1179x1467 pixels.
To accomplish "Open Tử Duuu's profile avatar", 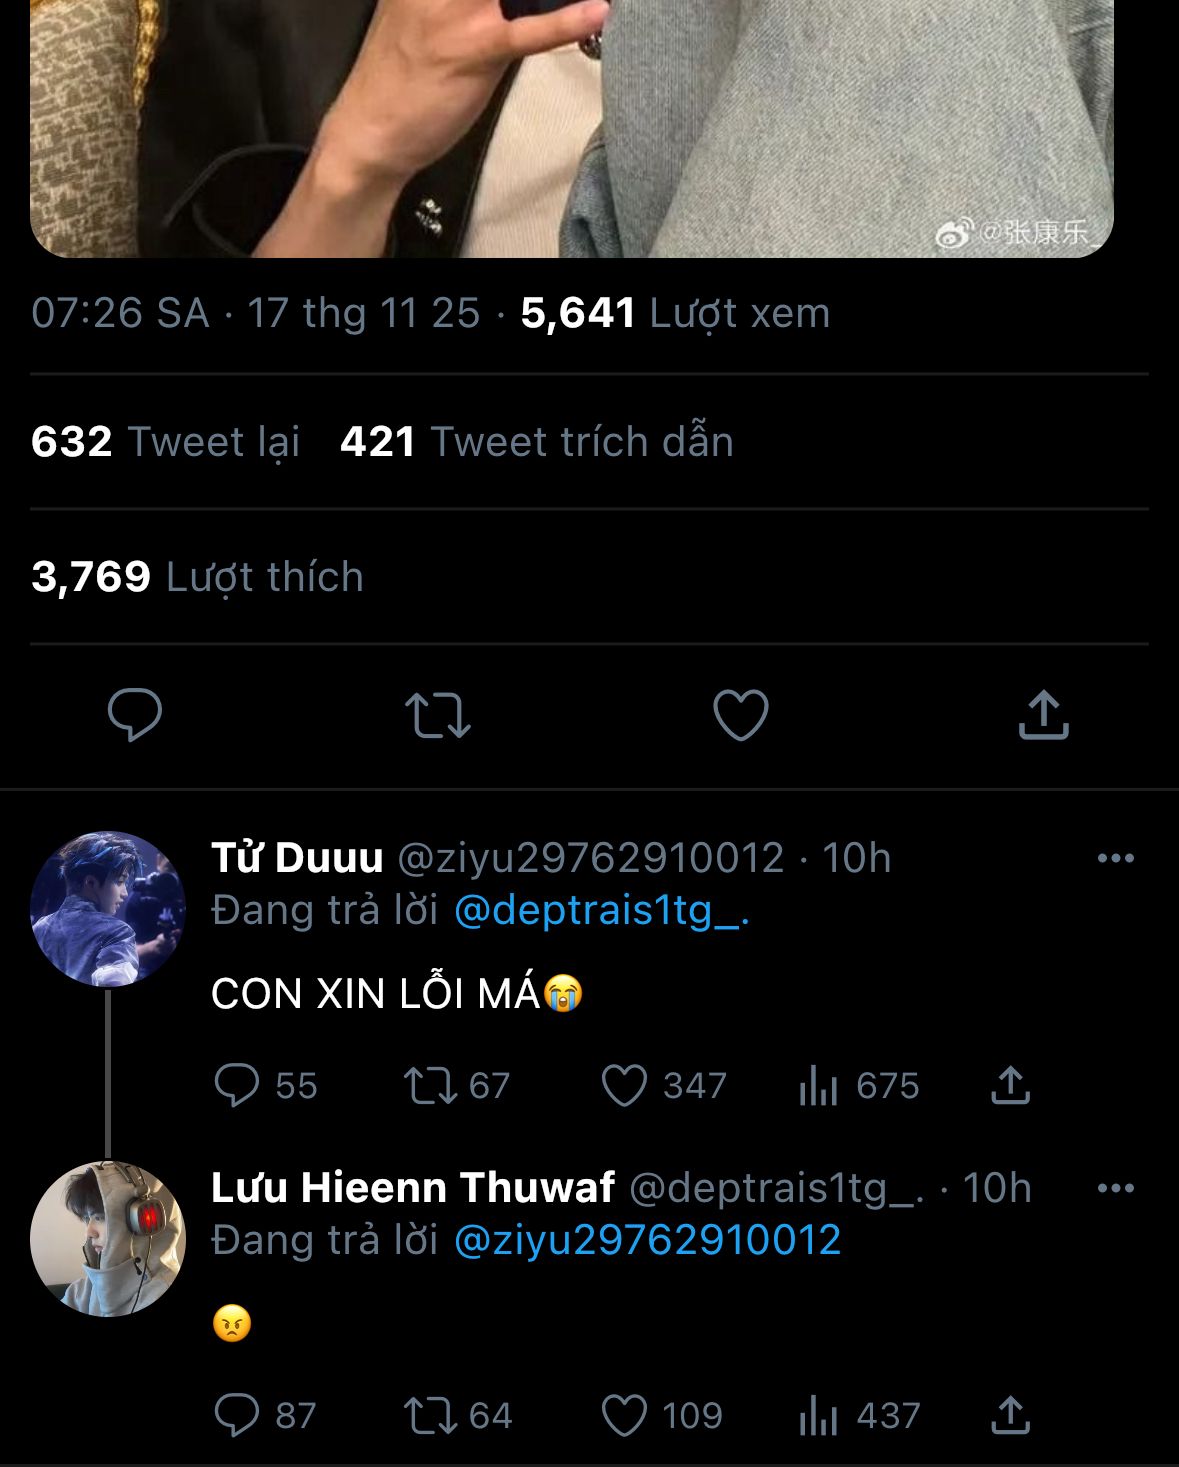I will tap(108, 909).
